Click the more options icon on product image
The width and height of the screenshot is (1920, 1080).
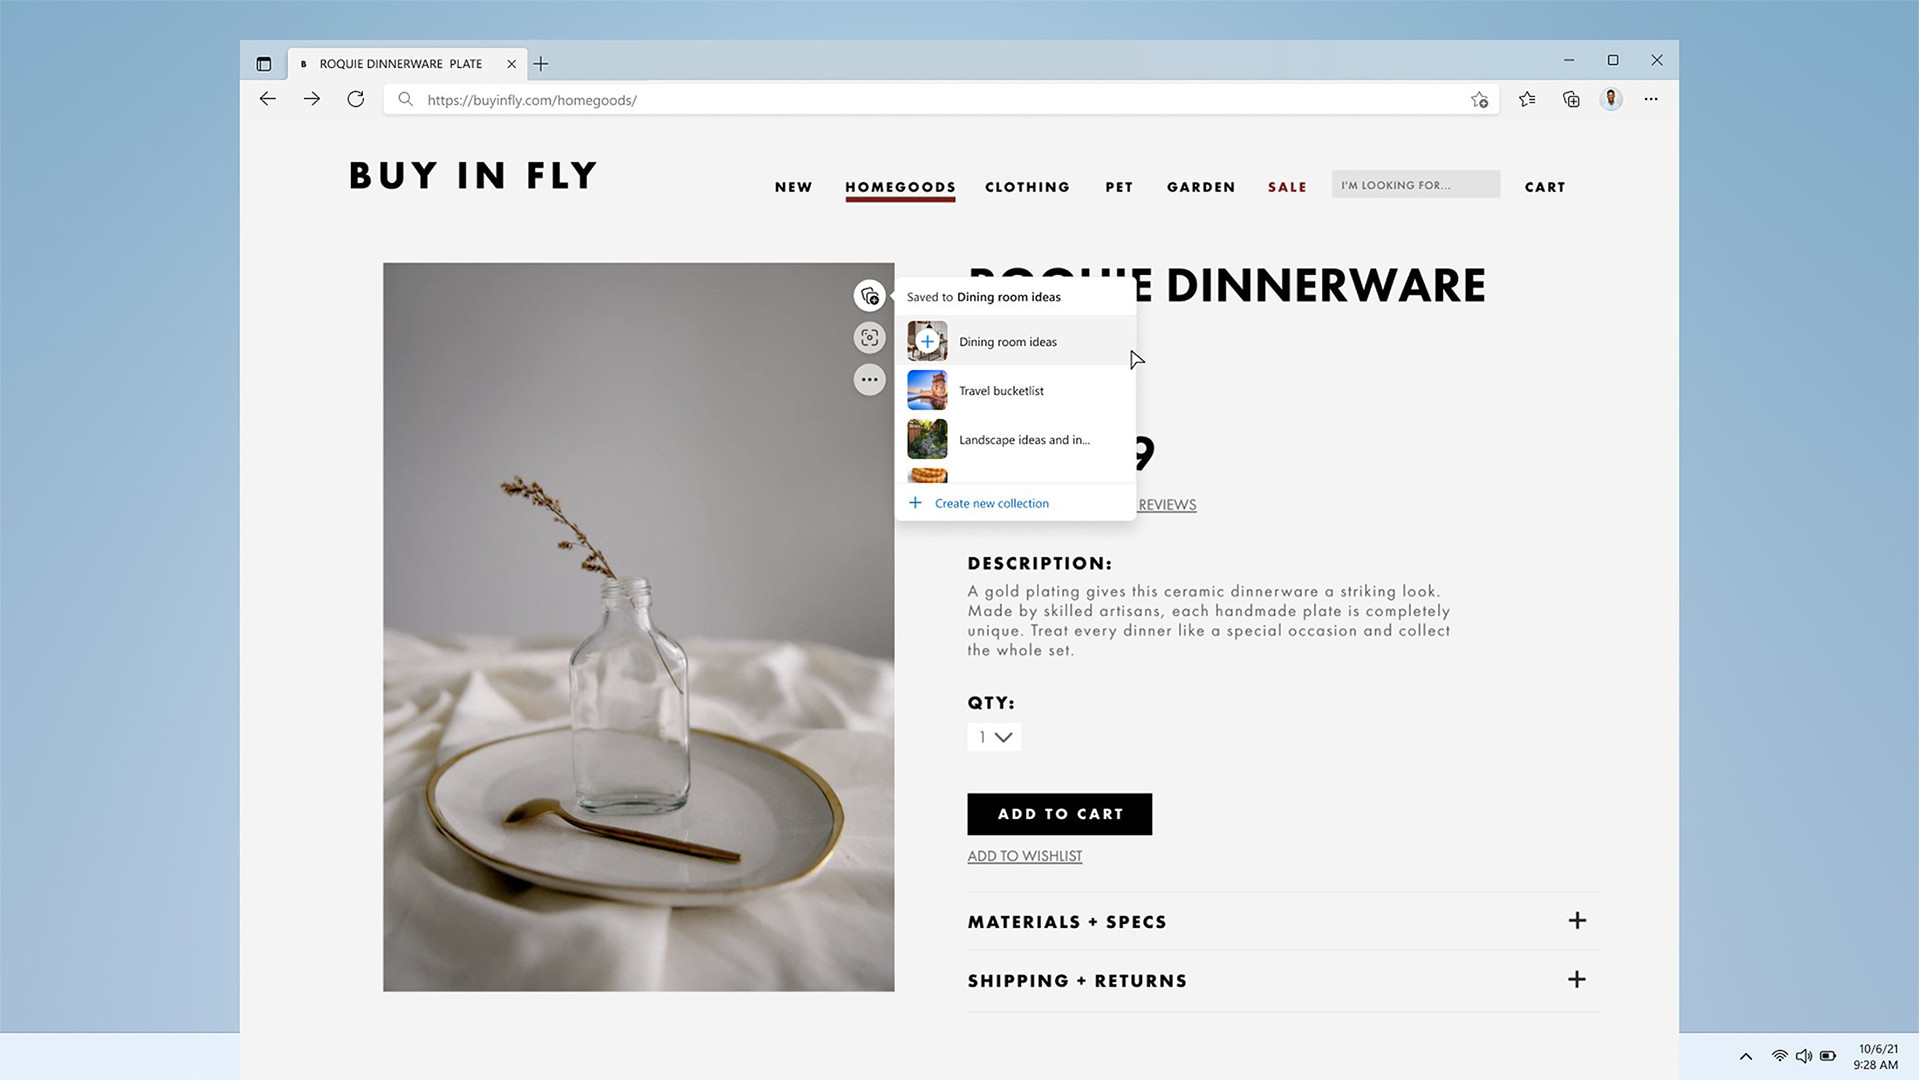pos(869,378)
